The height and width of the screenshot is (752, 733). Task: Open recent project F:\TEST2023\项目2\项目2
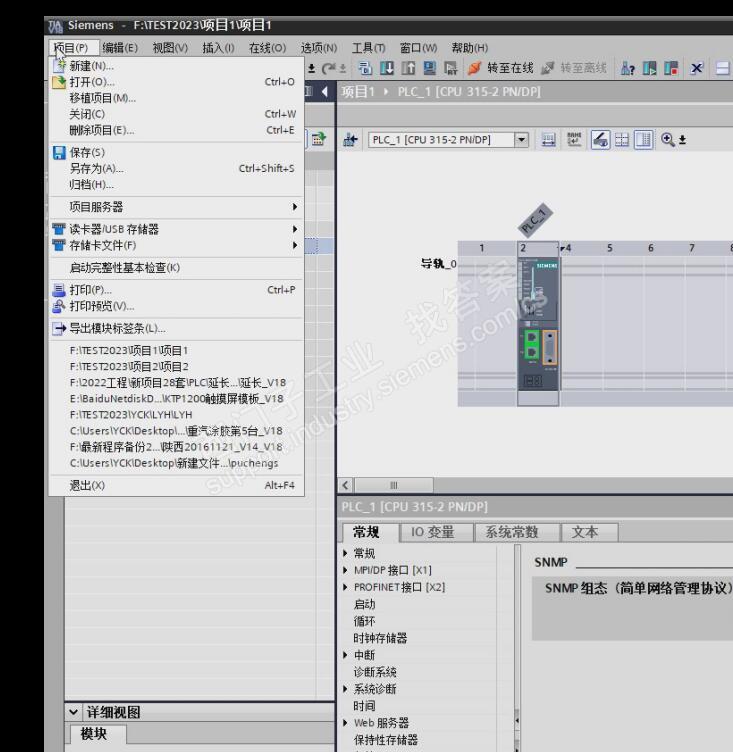coord(177,367)
